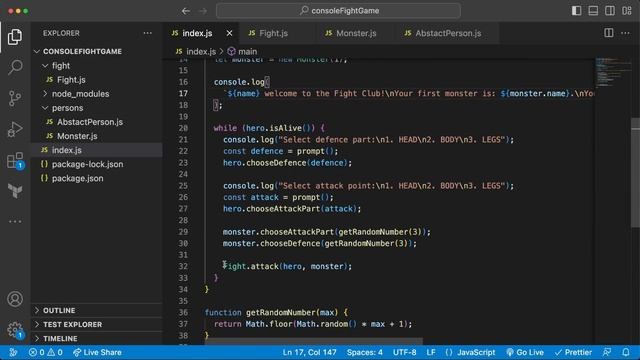640x360 pixels.
Task: Click the consoleFightGame command center search
Action: point(338,11)
